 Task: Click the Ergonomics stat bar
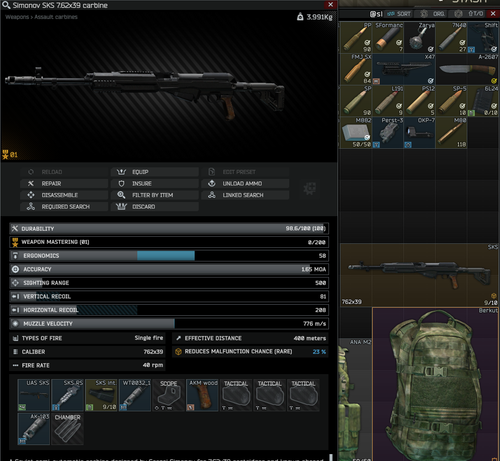tap(169, 256)
